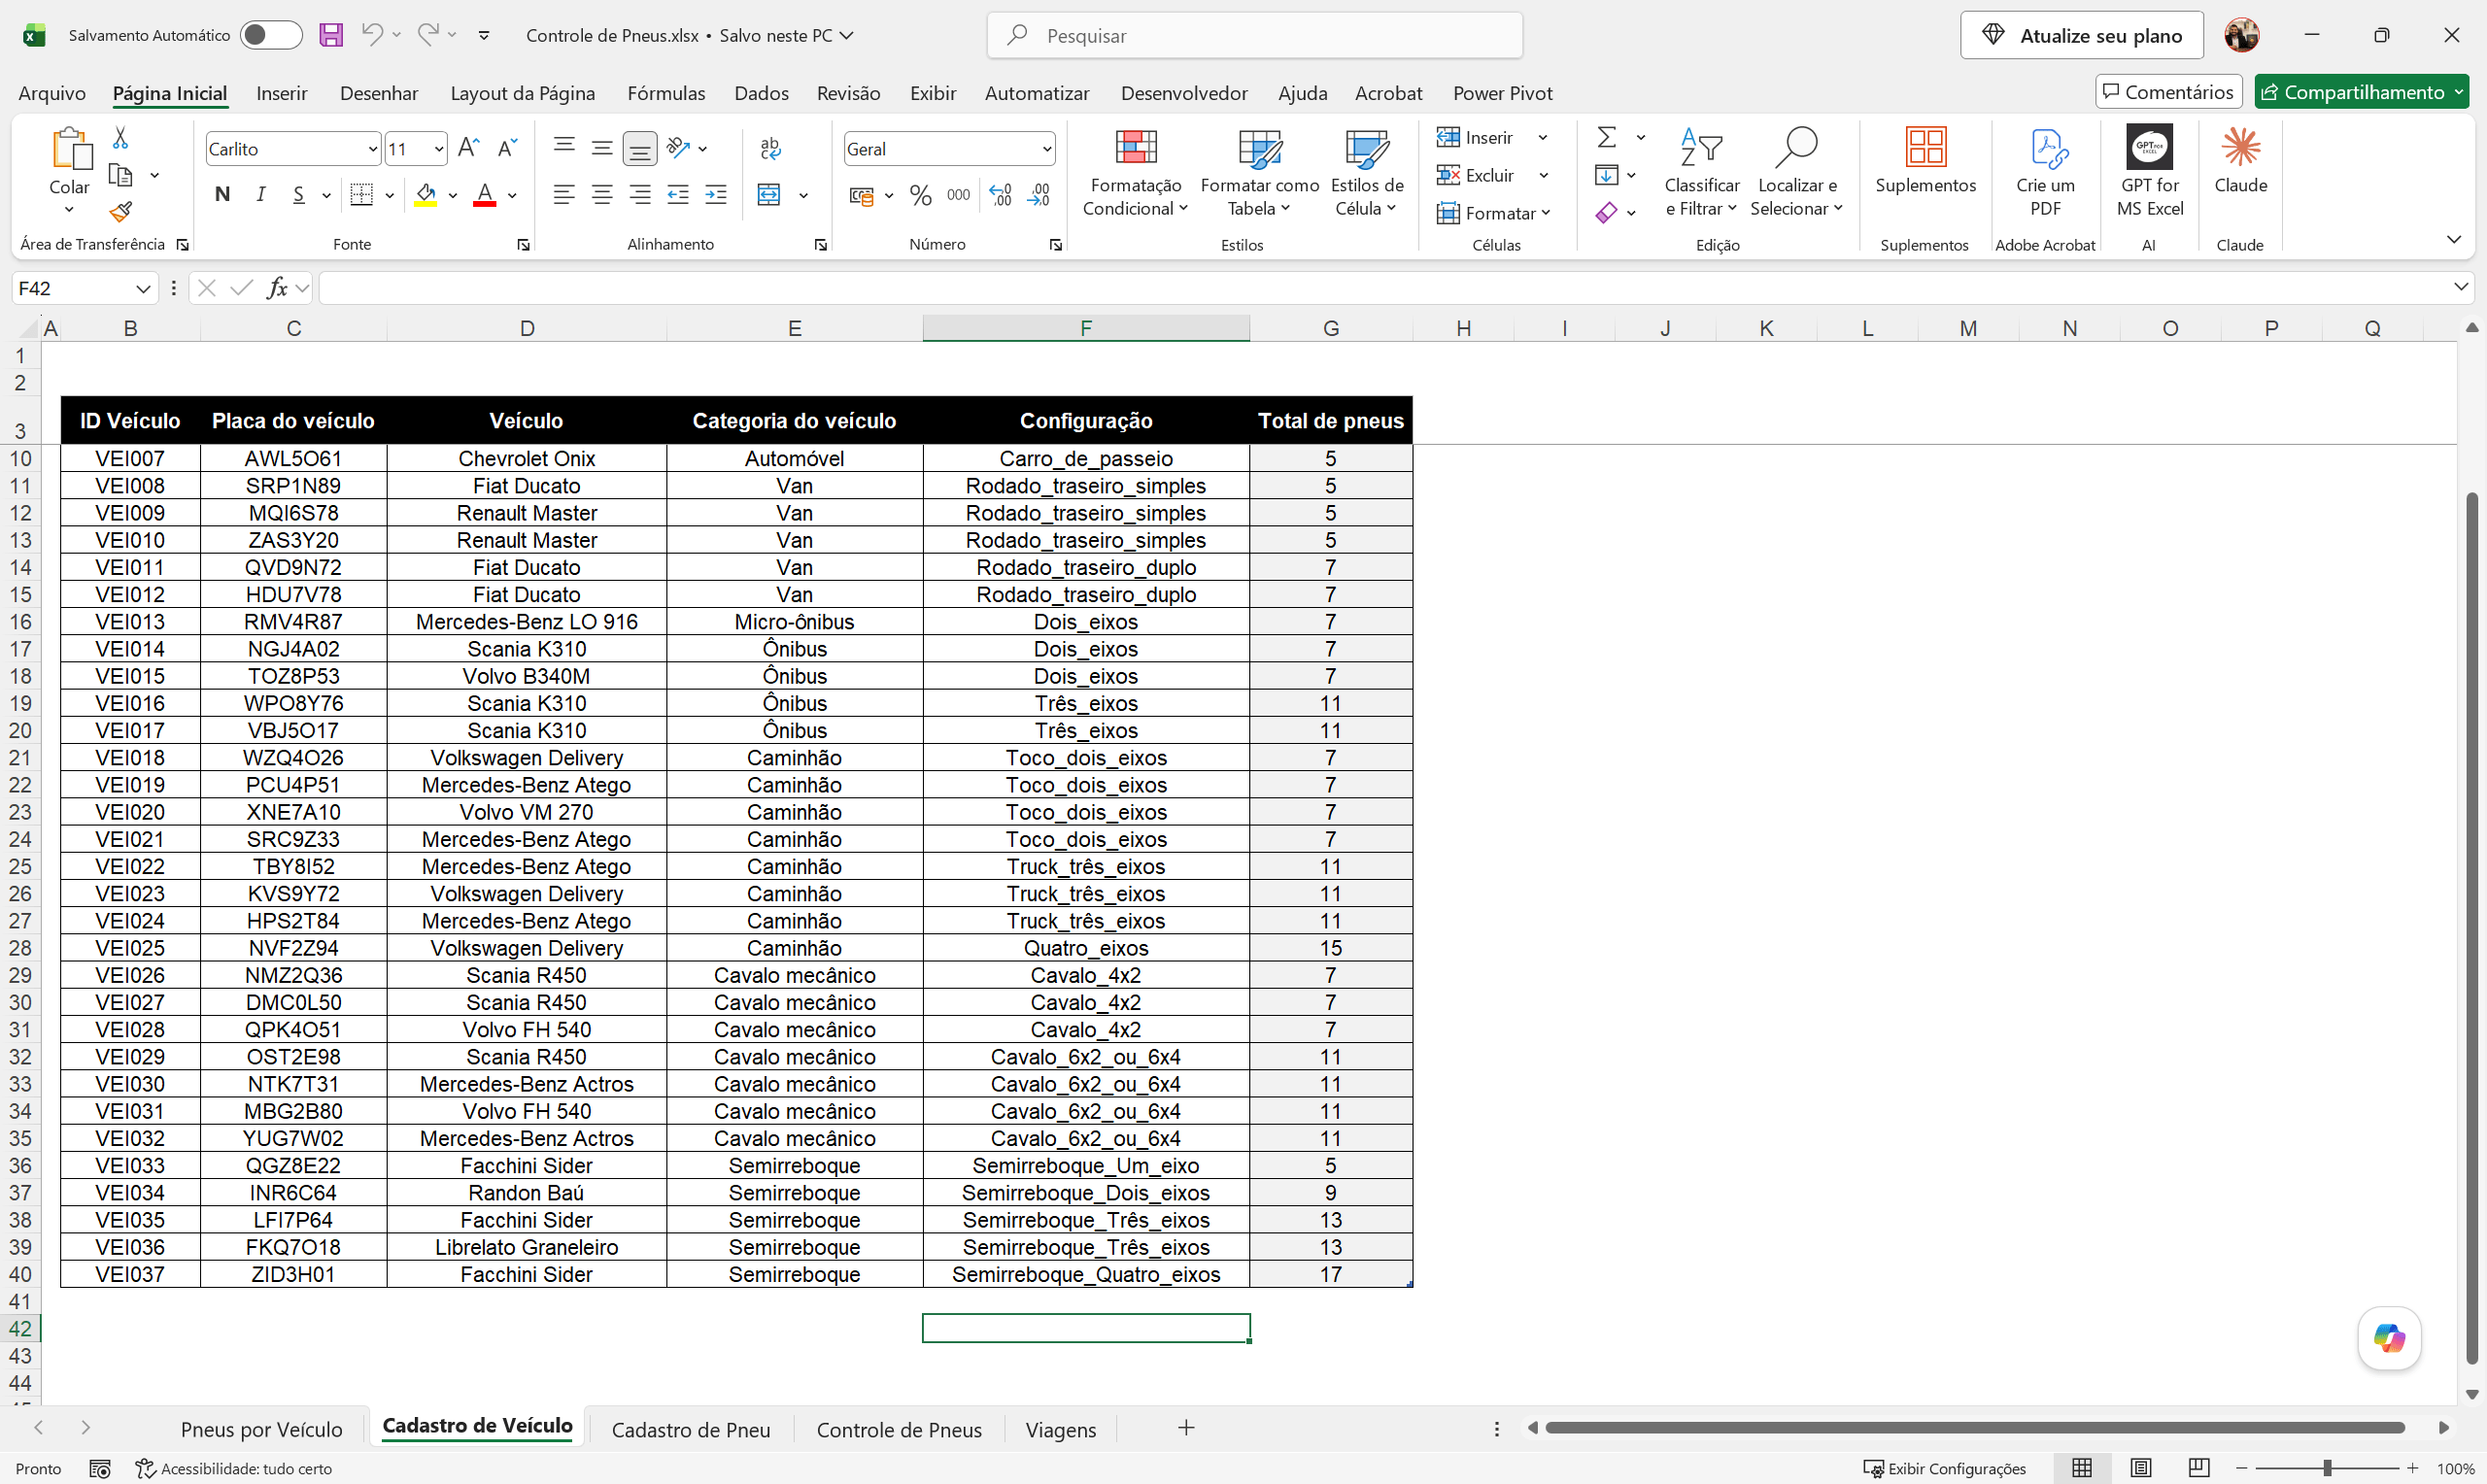Click the Undo arrow icon
The image size is (2487, 1484).
point(372,35)
